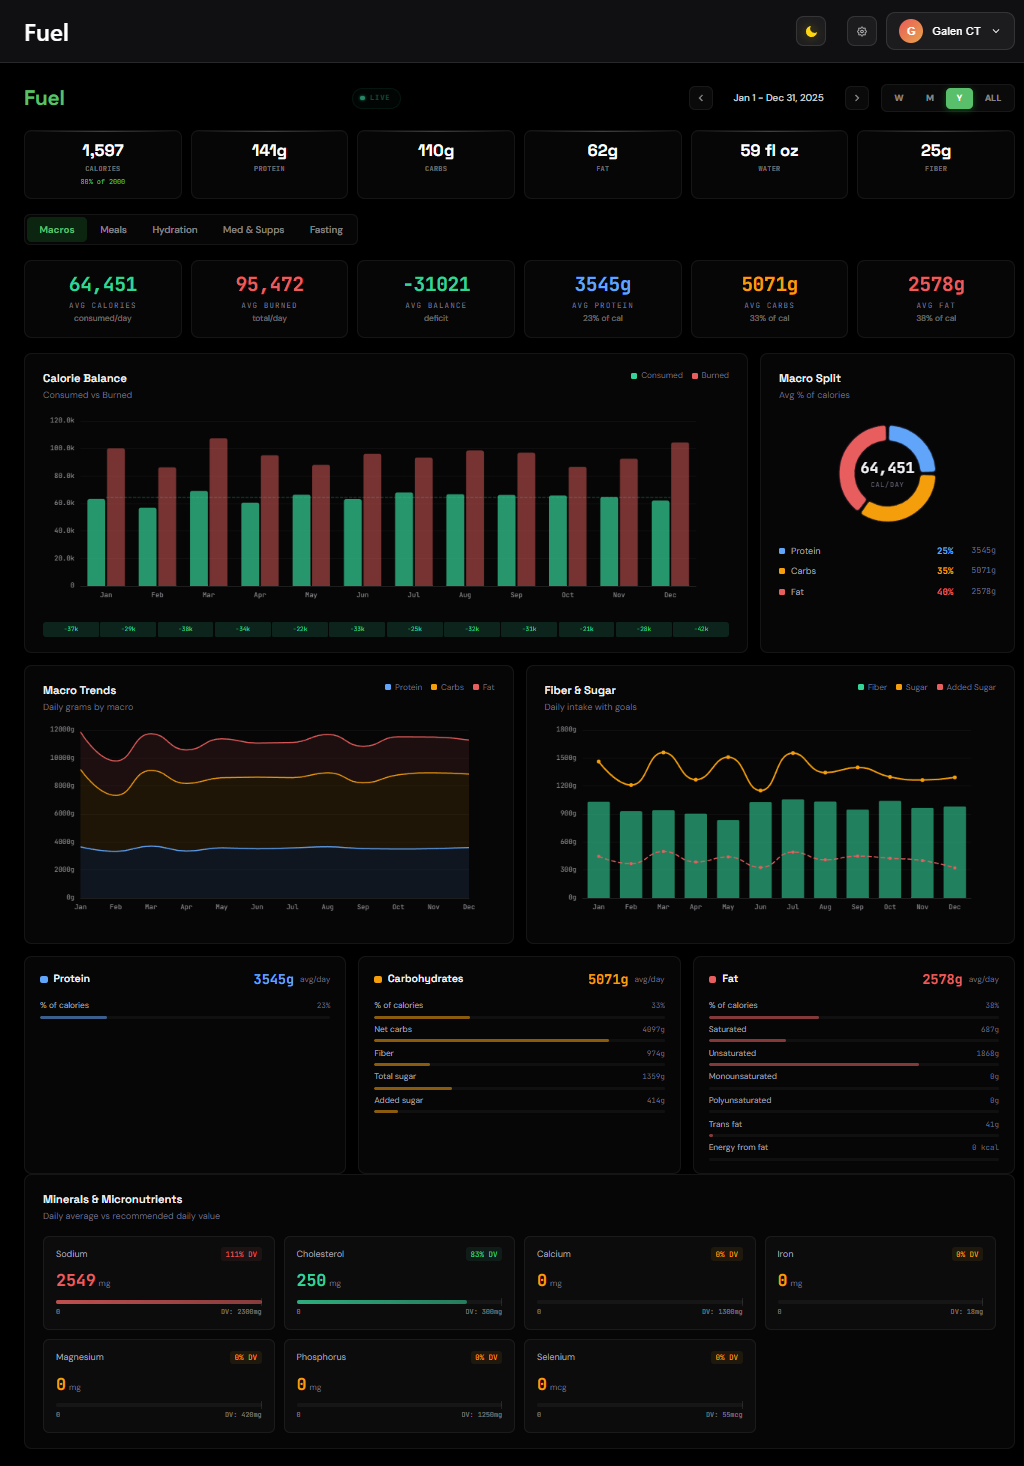Toggle Carbs series in Macro Trends legend
The height and width of the screenshot is (1466, 1024).
click(x=448, y=688)
